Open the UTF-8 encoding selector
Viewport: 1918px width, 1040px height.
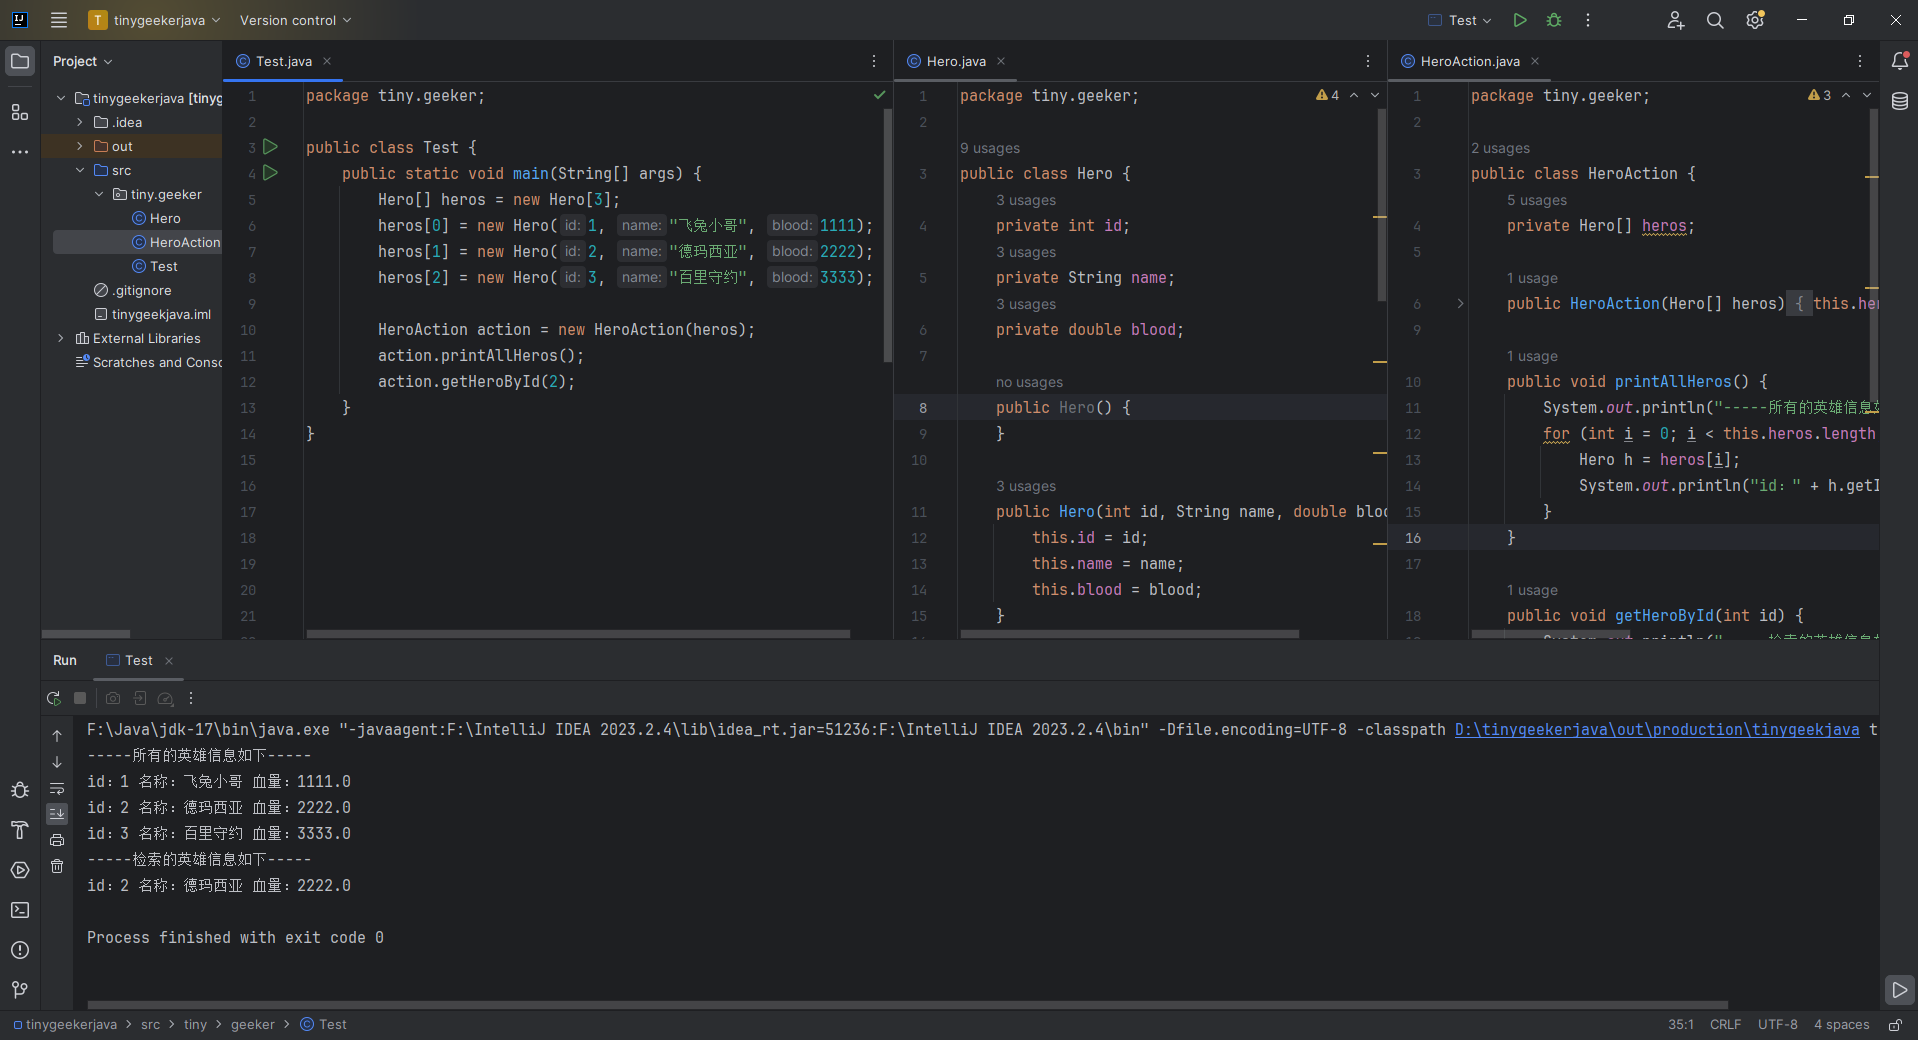point(1777,1025)
